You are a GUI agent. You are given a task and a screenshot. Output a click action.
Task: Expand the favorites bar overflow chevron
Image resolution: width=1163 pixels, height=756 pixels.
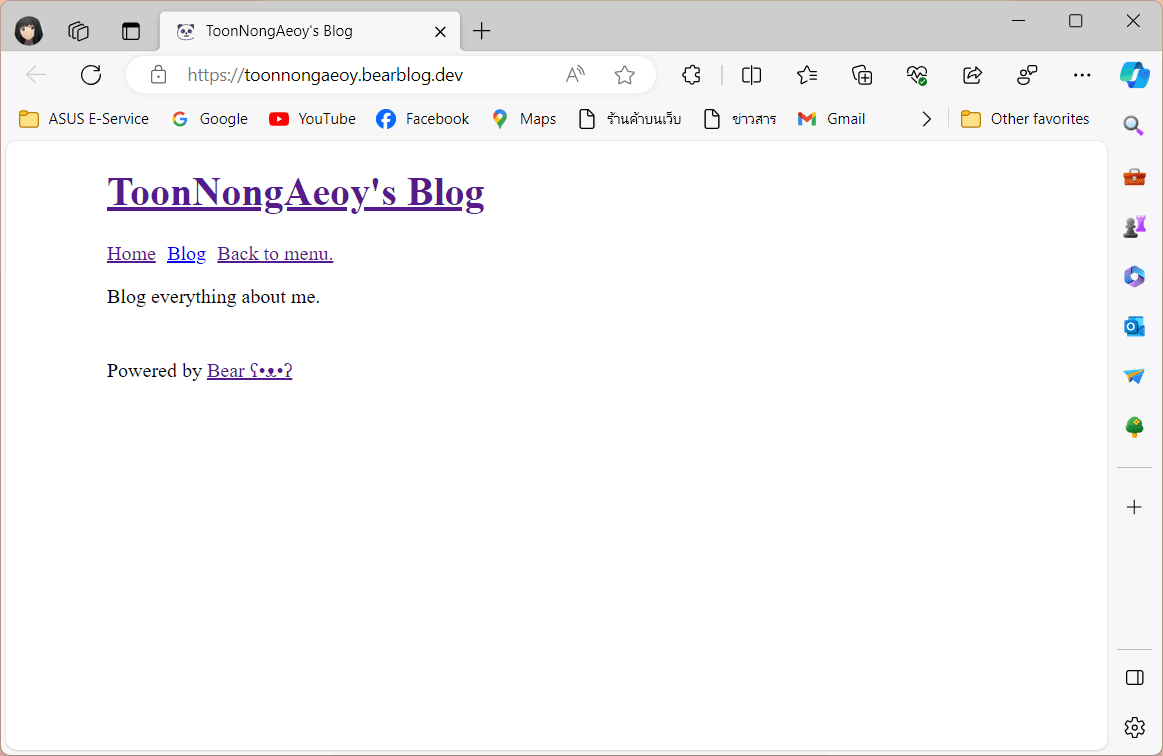[x=926, y=119]
